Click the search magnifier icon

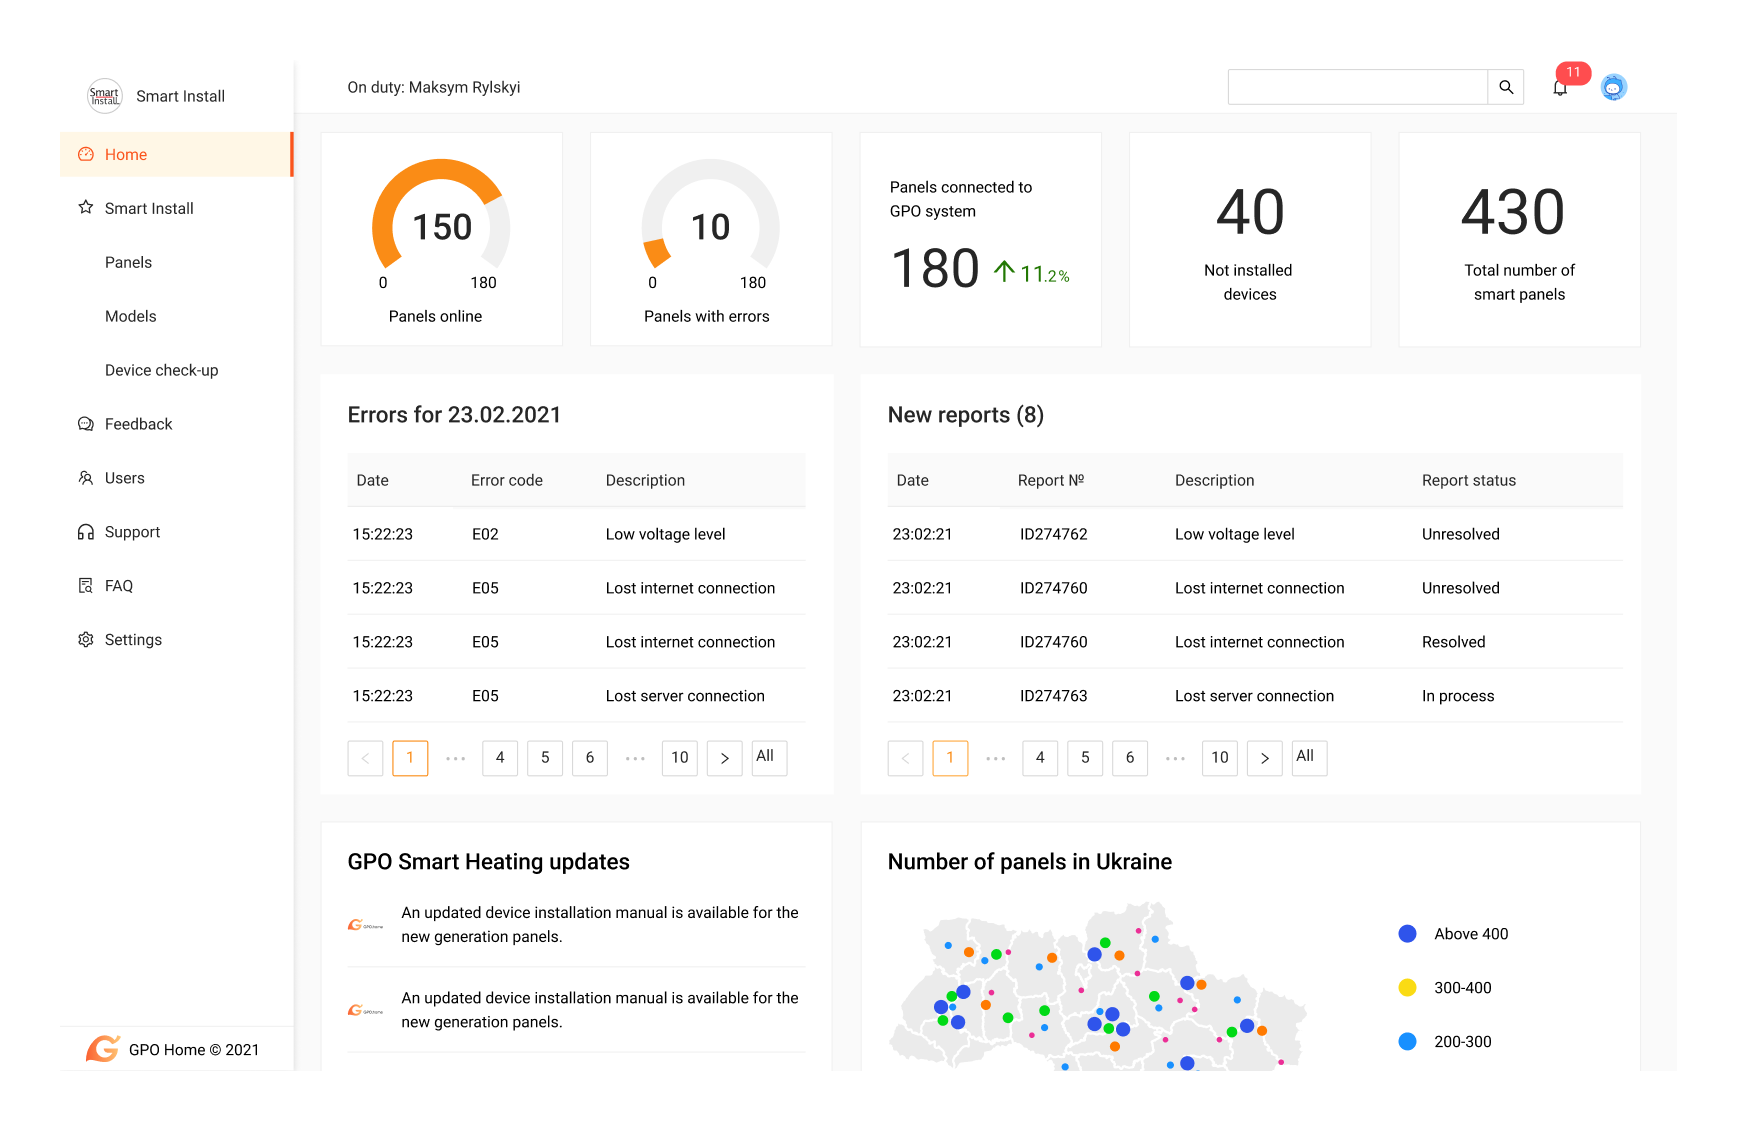(1505, 87)
